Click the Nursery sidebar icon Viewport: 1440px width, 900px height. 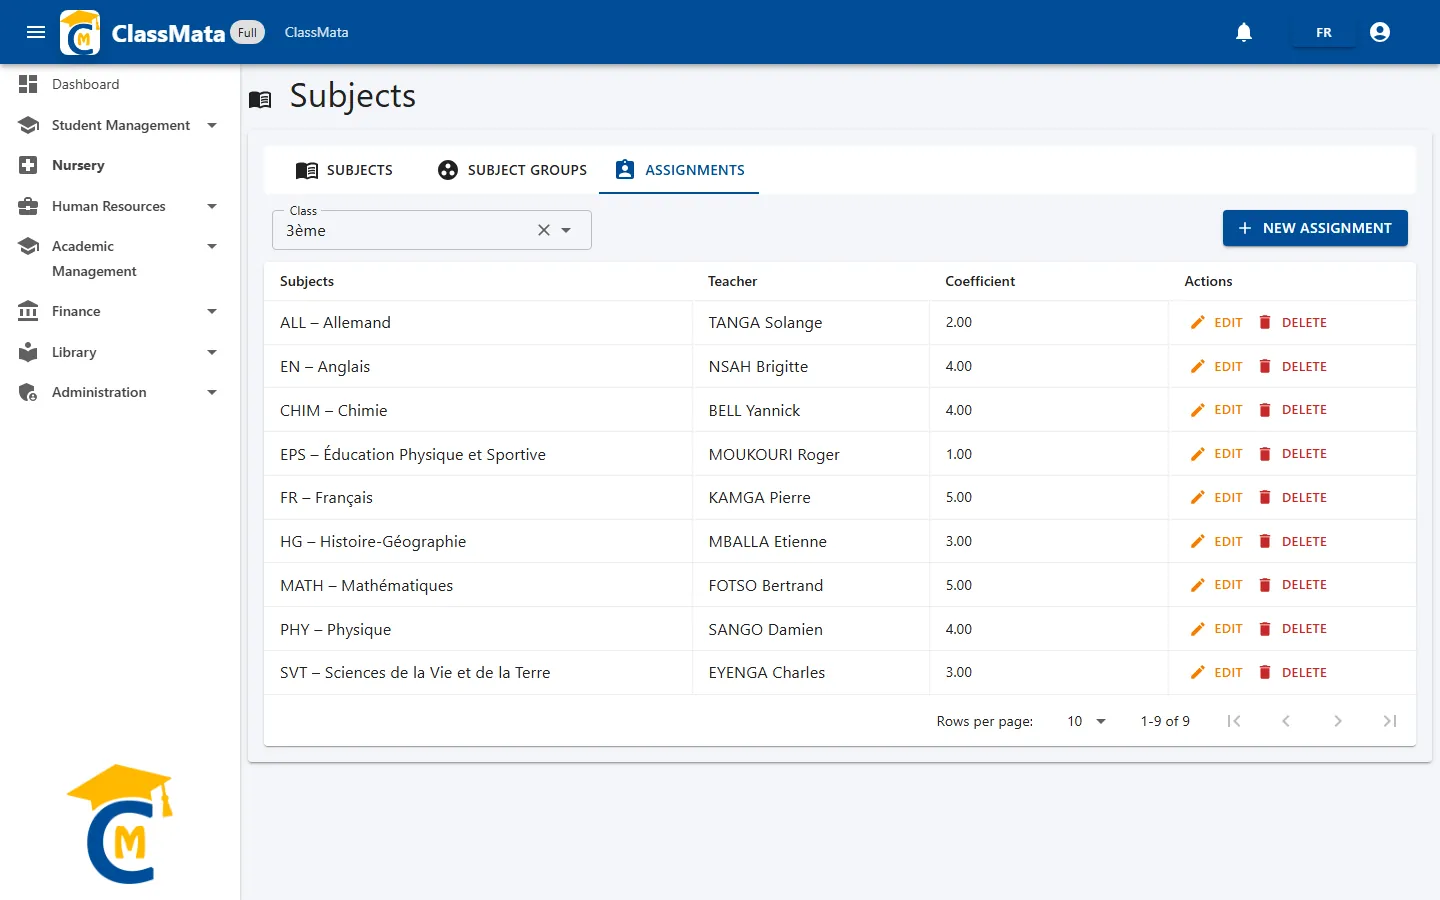(28, 165)
